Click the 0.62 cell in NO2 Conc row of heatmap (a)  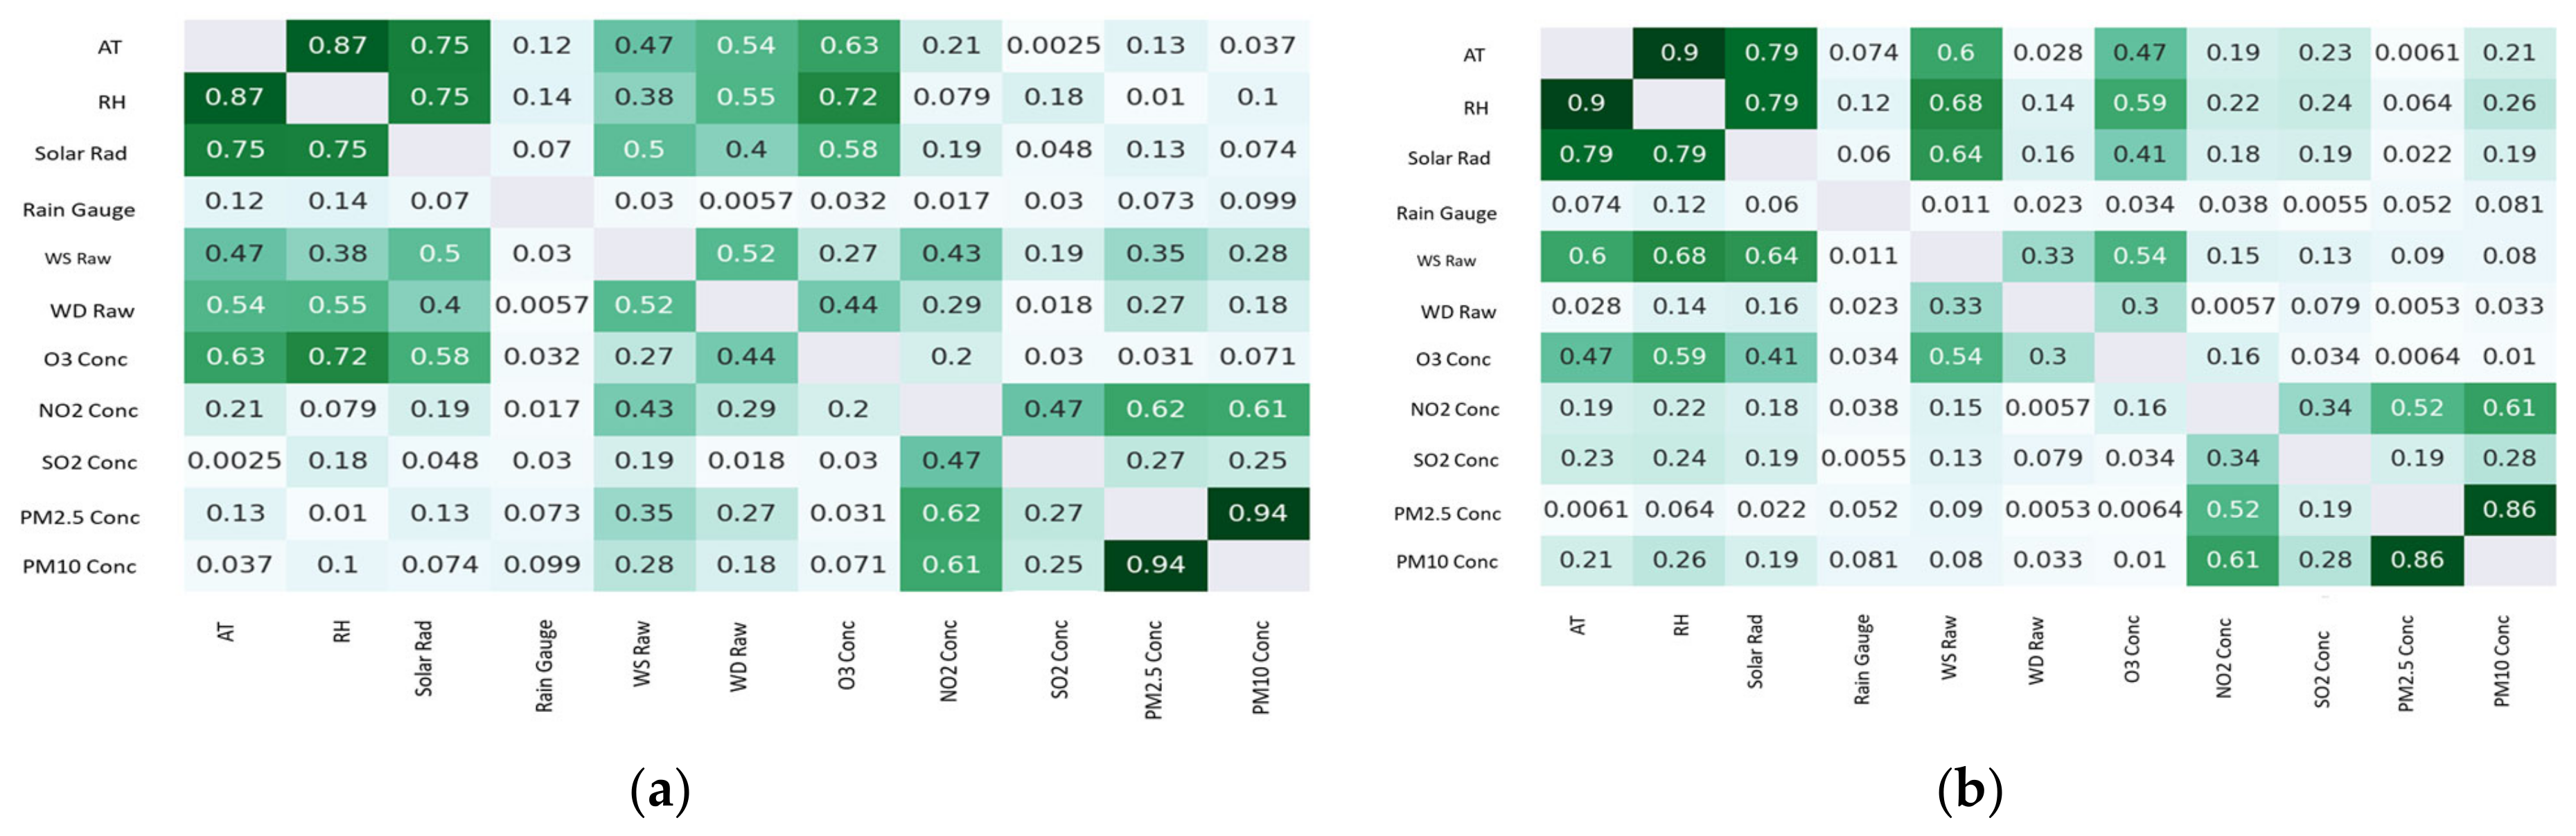coord(1155,409)
